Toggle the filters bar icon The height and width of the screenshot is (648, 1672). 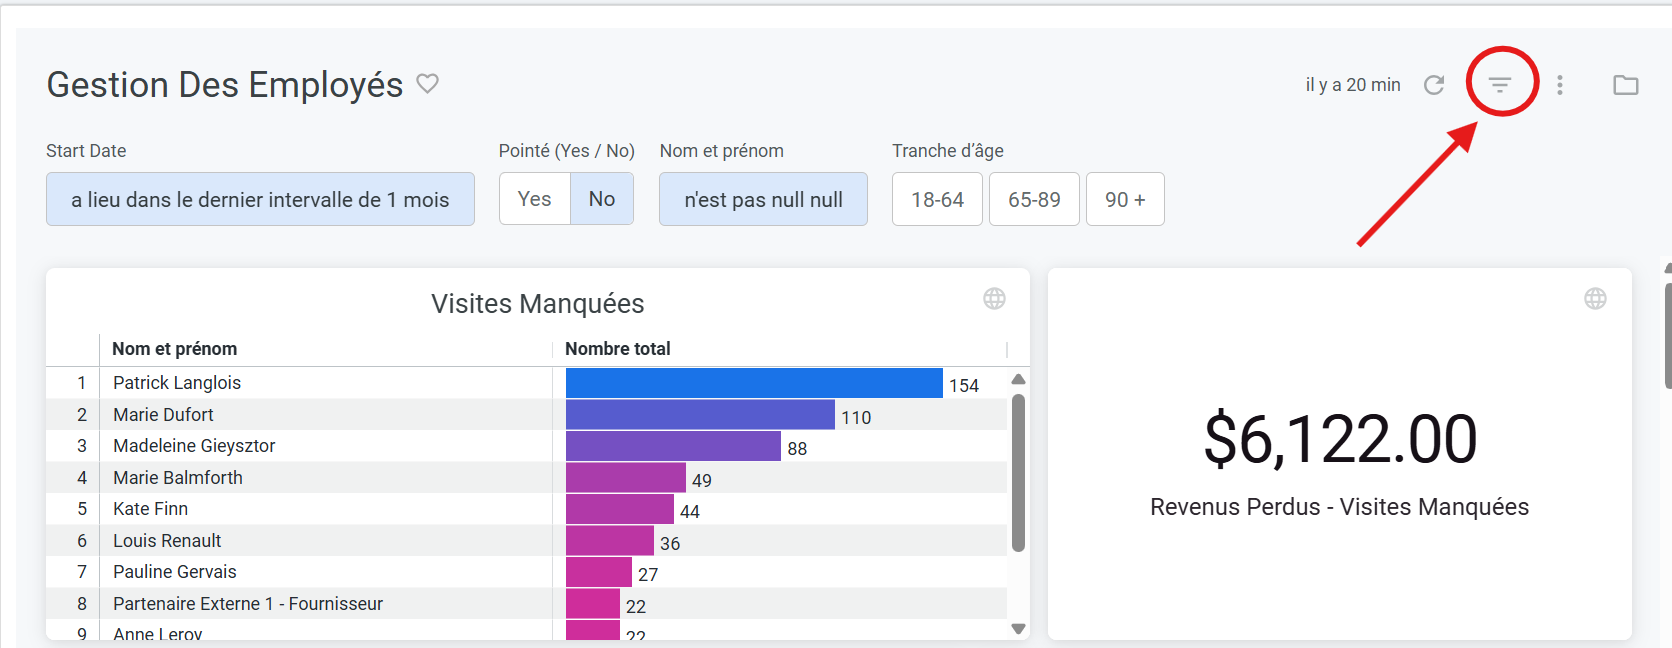[x=1500, y=85]
